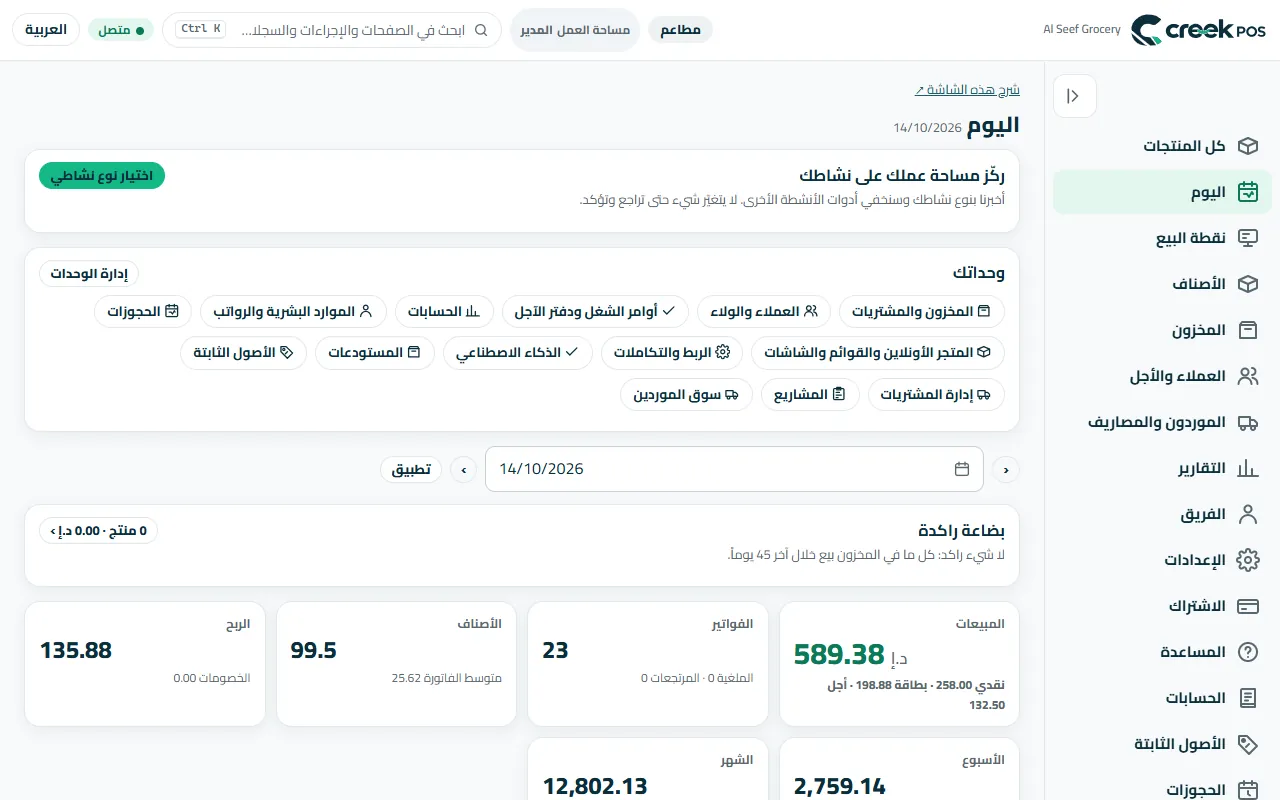Open the شرح هذه الشاشة link
Image resolution: width=1280 pixels, height=800 pixels.
[x=967, y=89]
